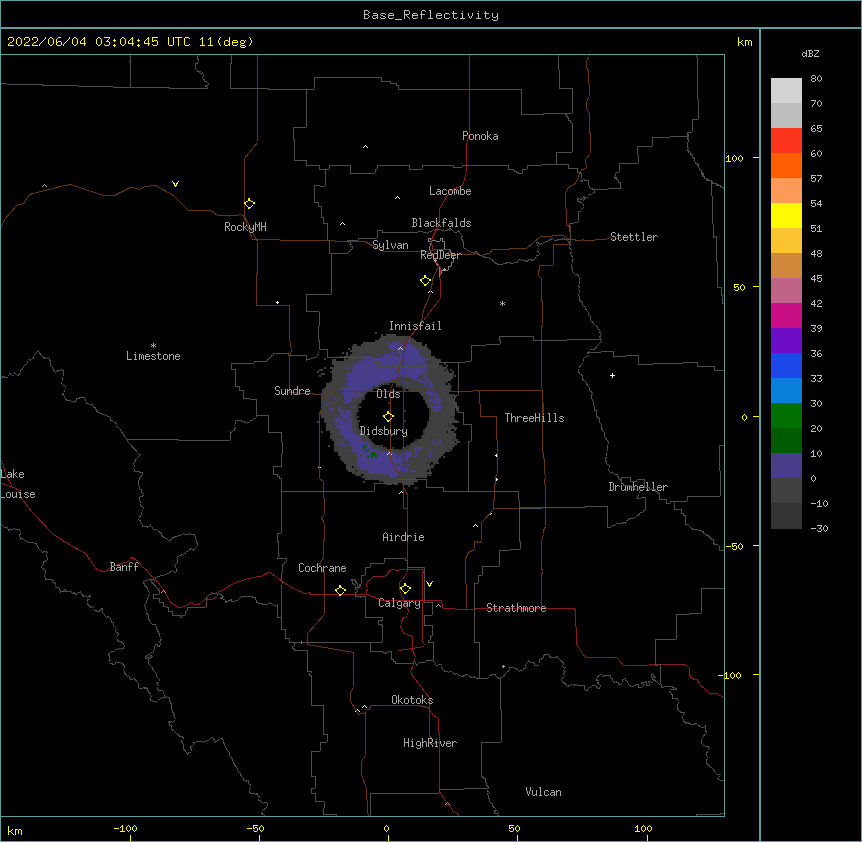862x842 pixels.
Task: Click the yellow diamond marker at RockyMH
Action: point(249,204)
